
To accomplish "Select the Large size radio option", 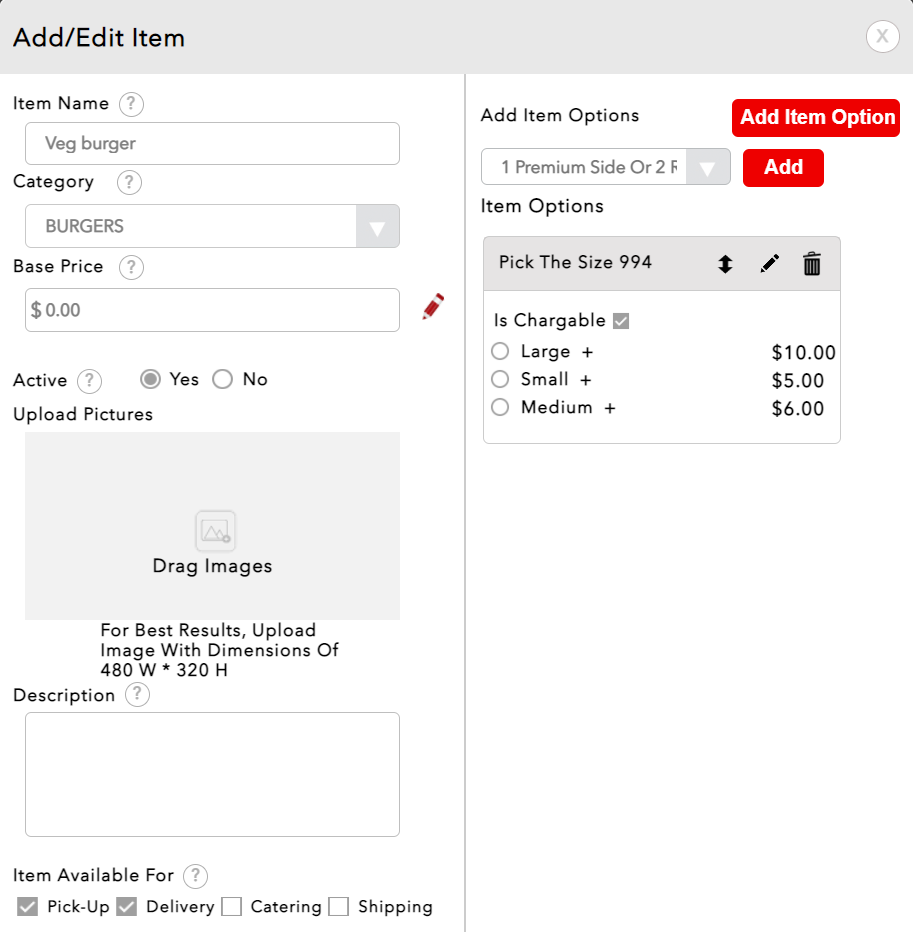I will 501,352.
